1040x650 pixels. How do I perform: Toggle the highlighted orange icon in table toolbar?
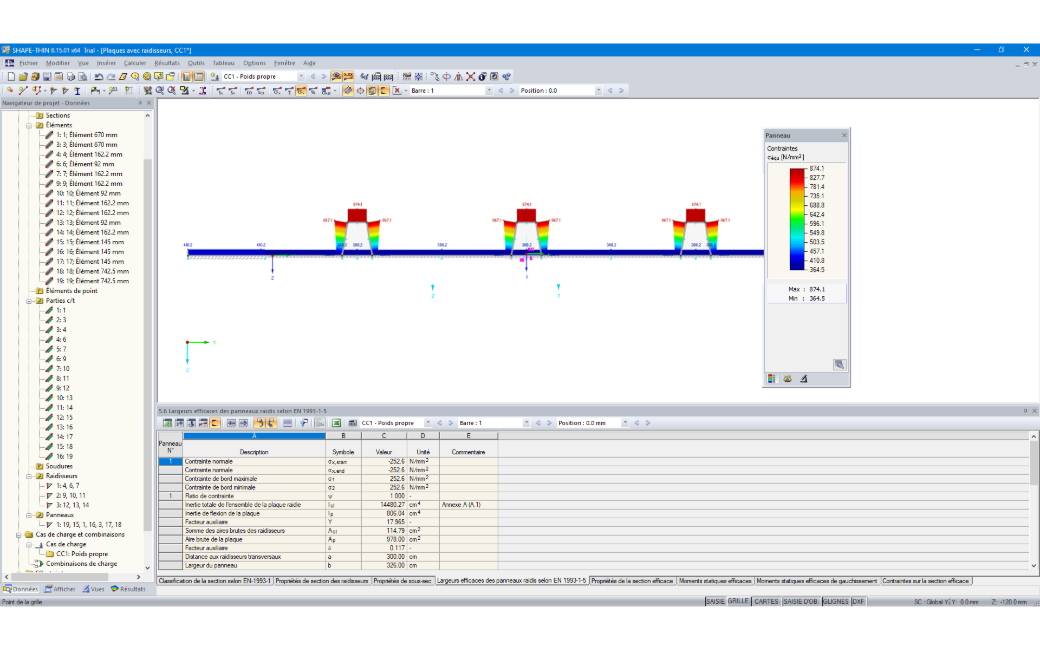tap(215, 422)
